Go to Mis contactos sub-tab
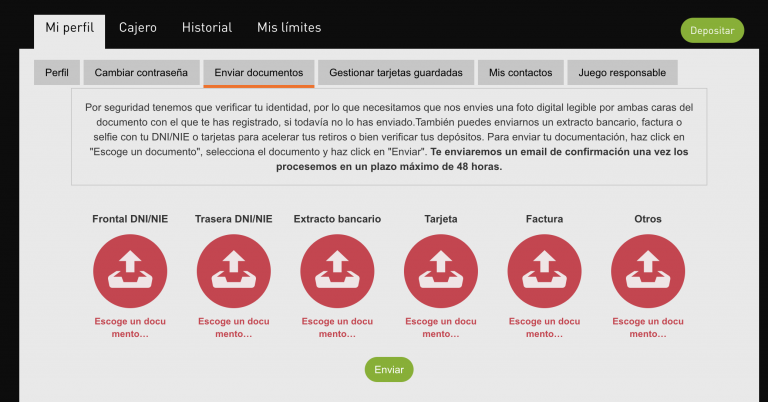The image size is (768, 402). pyautogui.click(x=520, y=73)
